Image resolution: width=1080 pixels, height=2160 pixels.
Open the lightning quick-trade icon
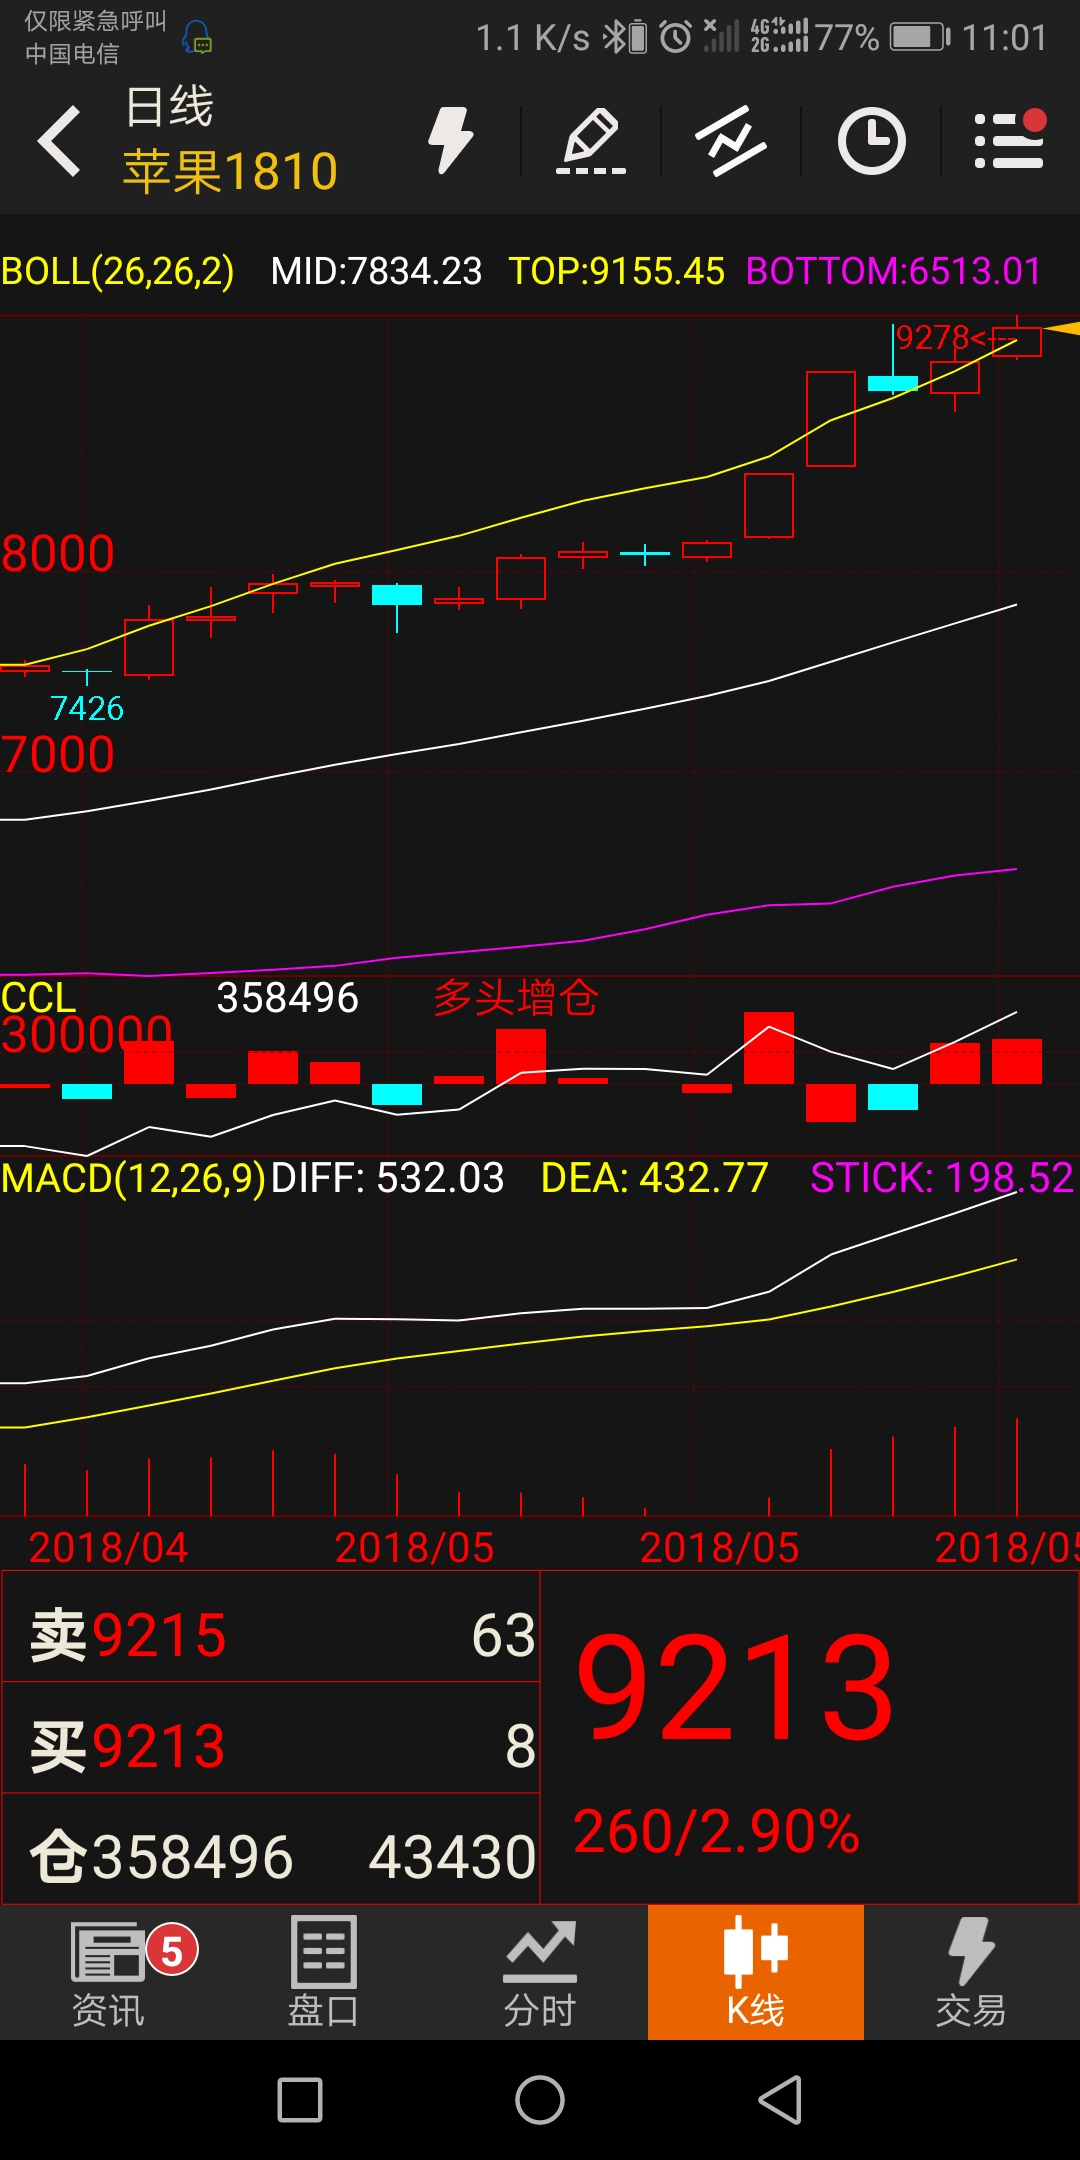coord(450,141)
